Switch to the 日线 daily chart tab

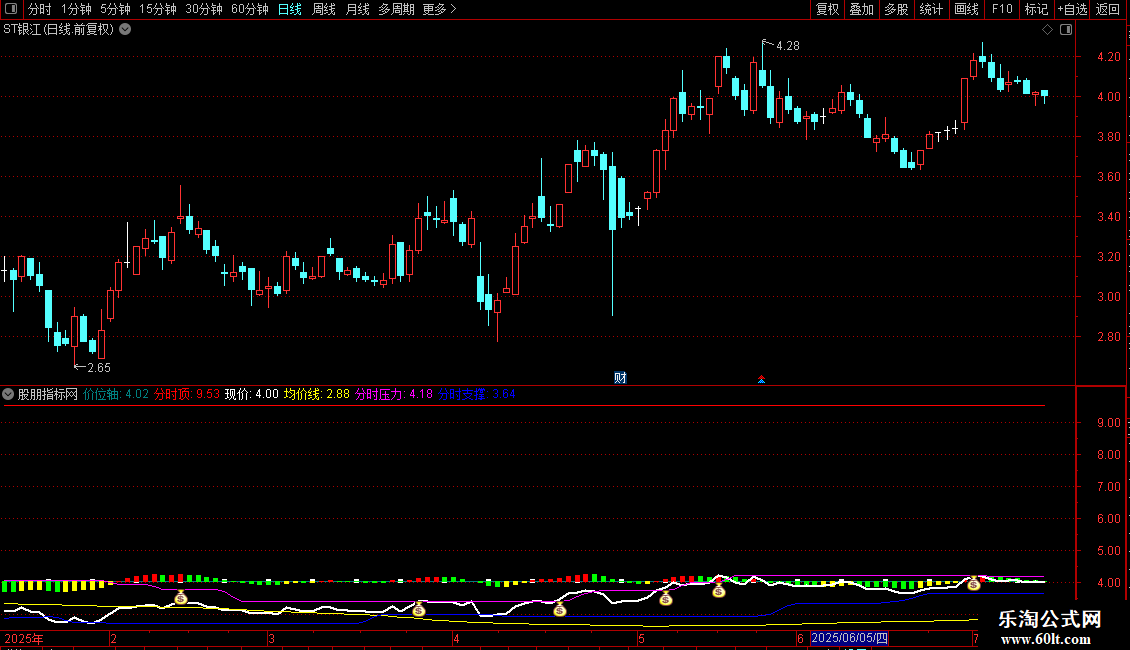click(x=290, y=9)
